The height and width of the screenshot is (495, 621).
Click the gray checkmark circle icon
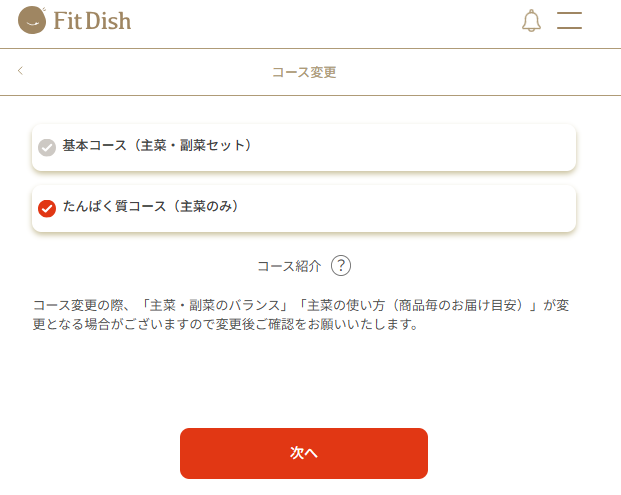(46, 147)
